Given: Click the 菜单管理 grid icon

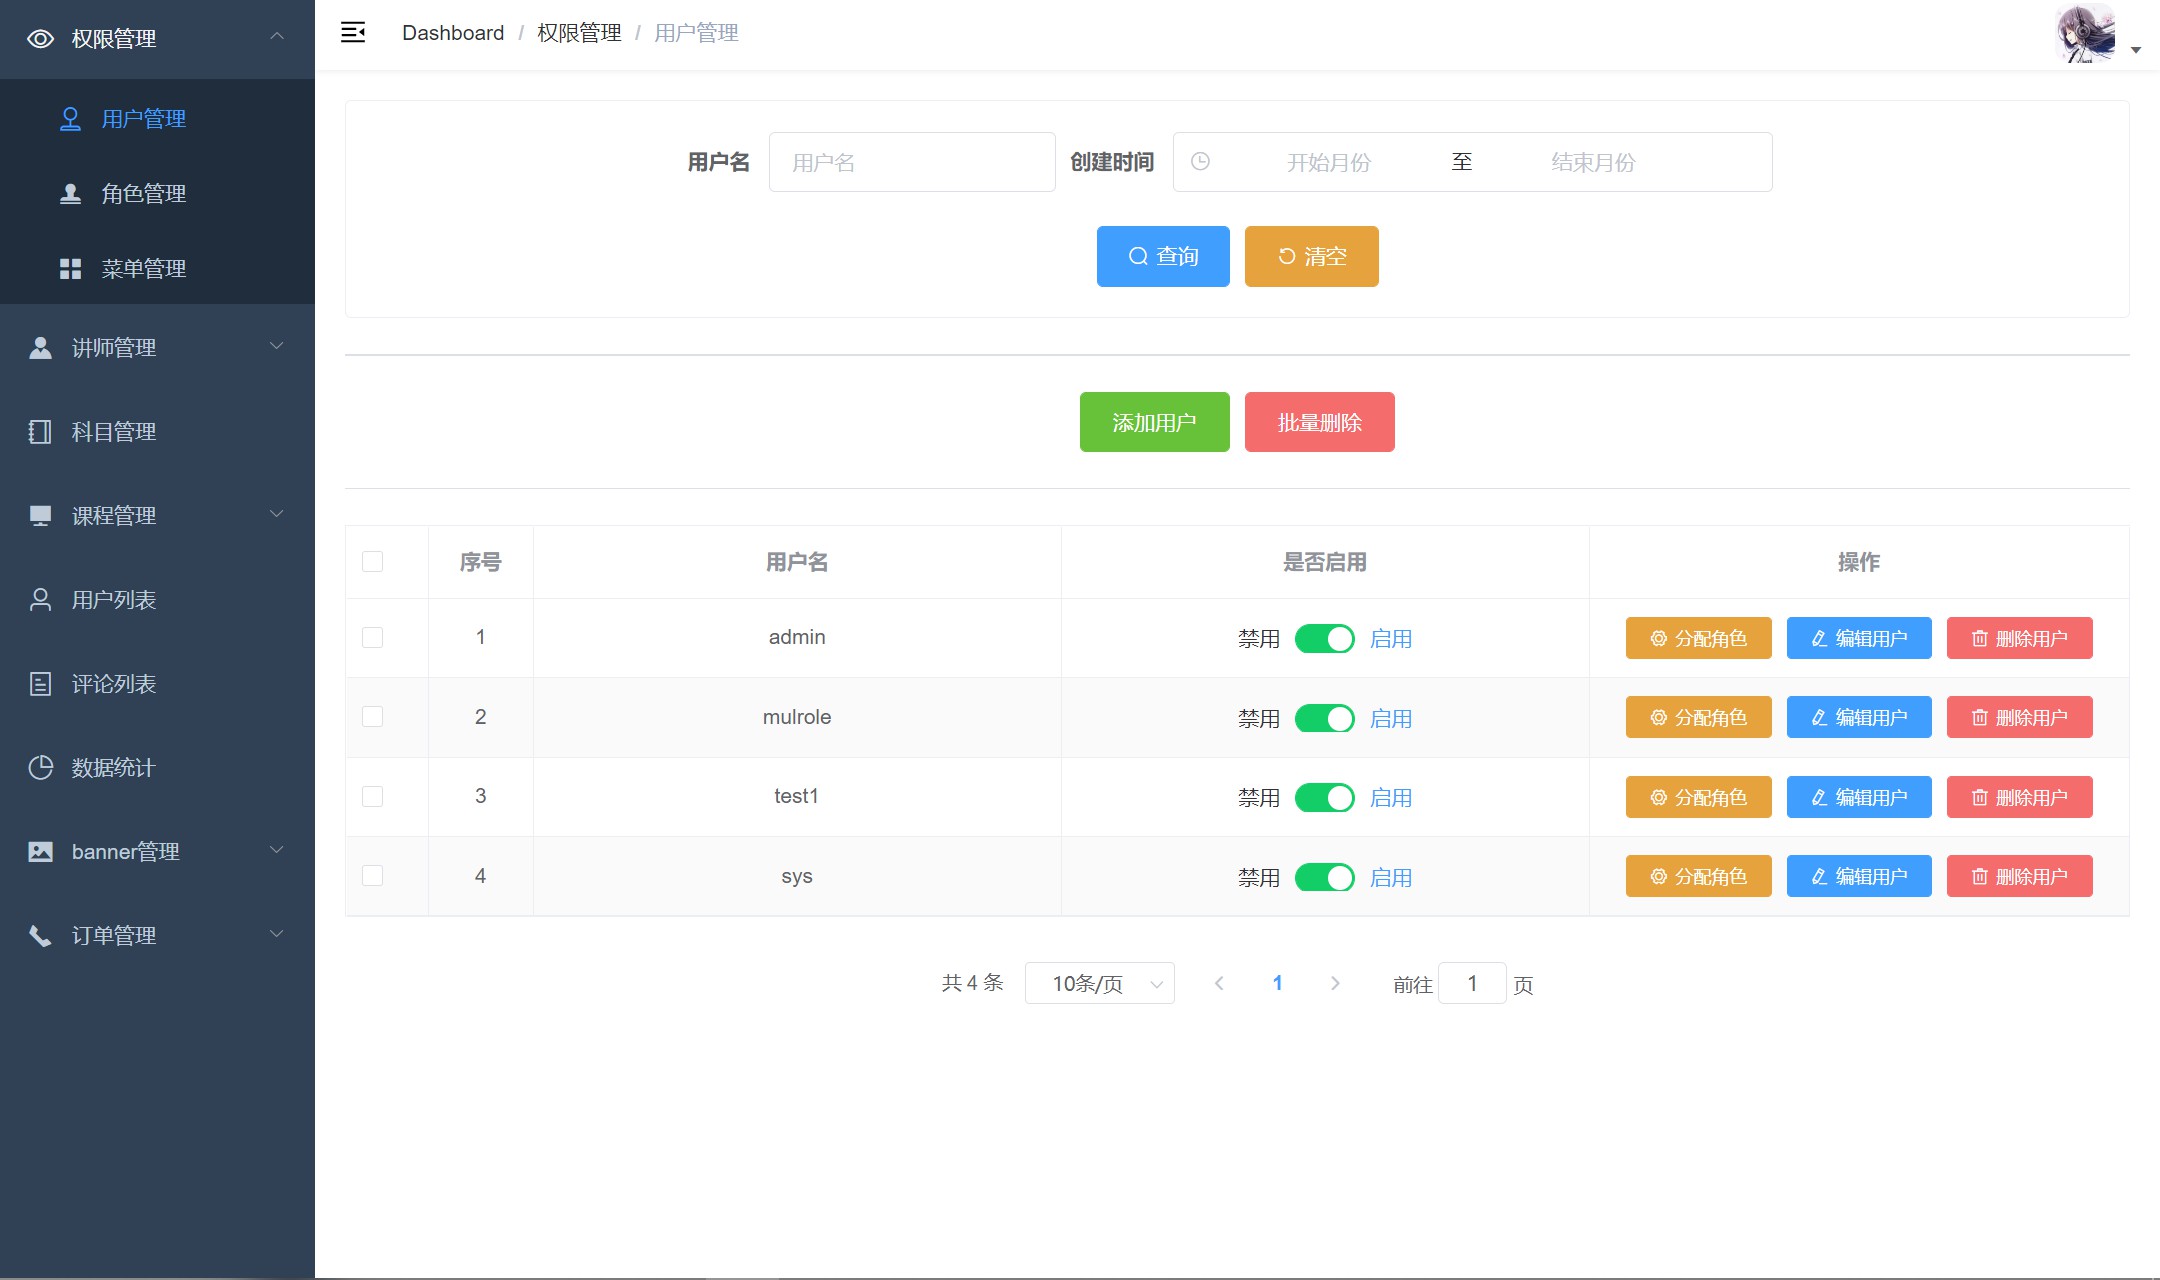Looking at the screenshot, I should [70, 269].
